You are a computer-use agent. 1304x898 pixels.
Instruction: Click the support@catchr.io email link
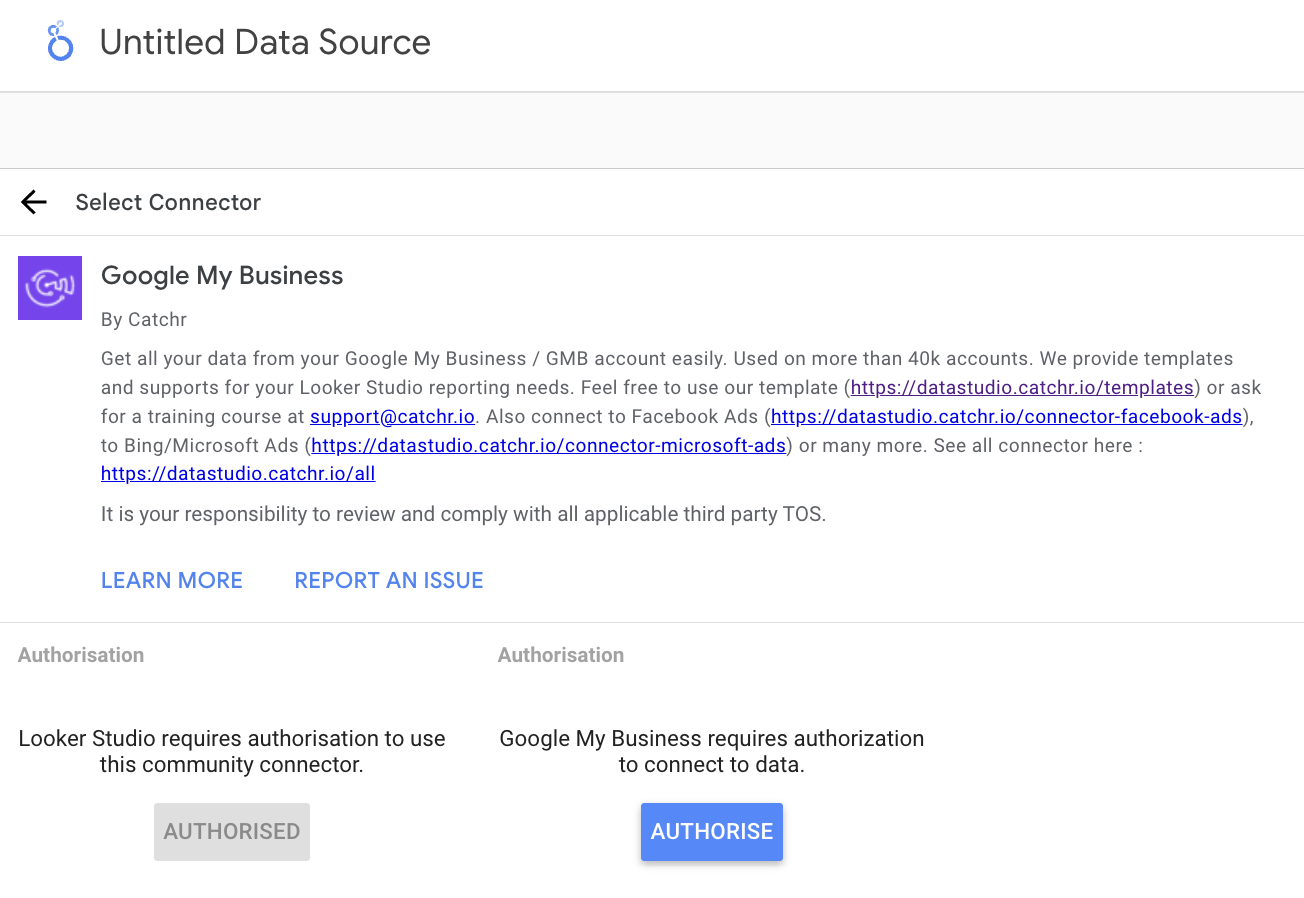[392, 416]
